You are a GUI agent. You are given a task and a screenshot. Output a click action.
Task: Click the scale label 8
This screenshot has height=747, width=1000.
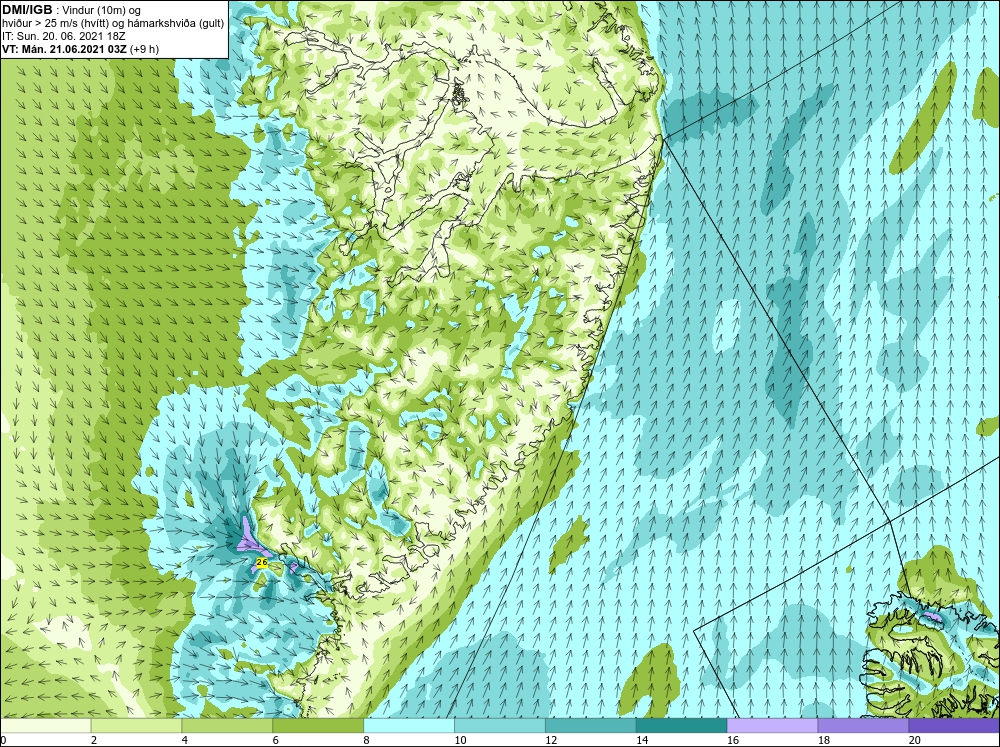point(367,740)
